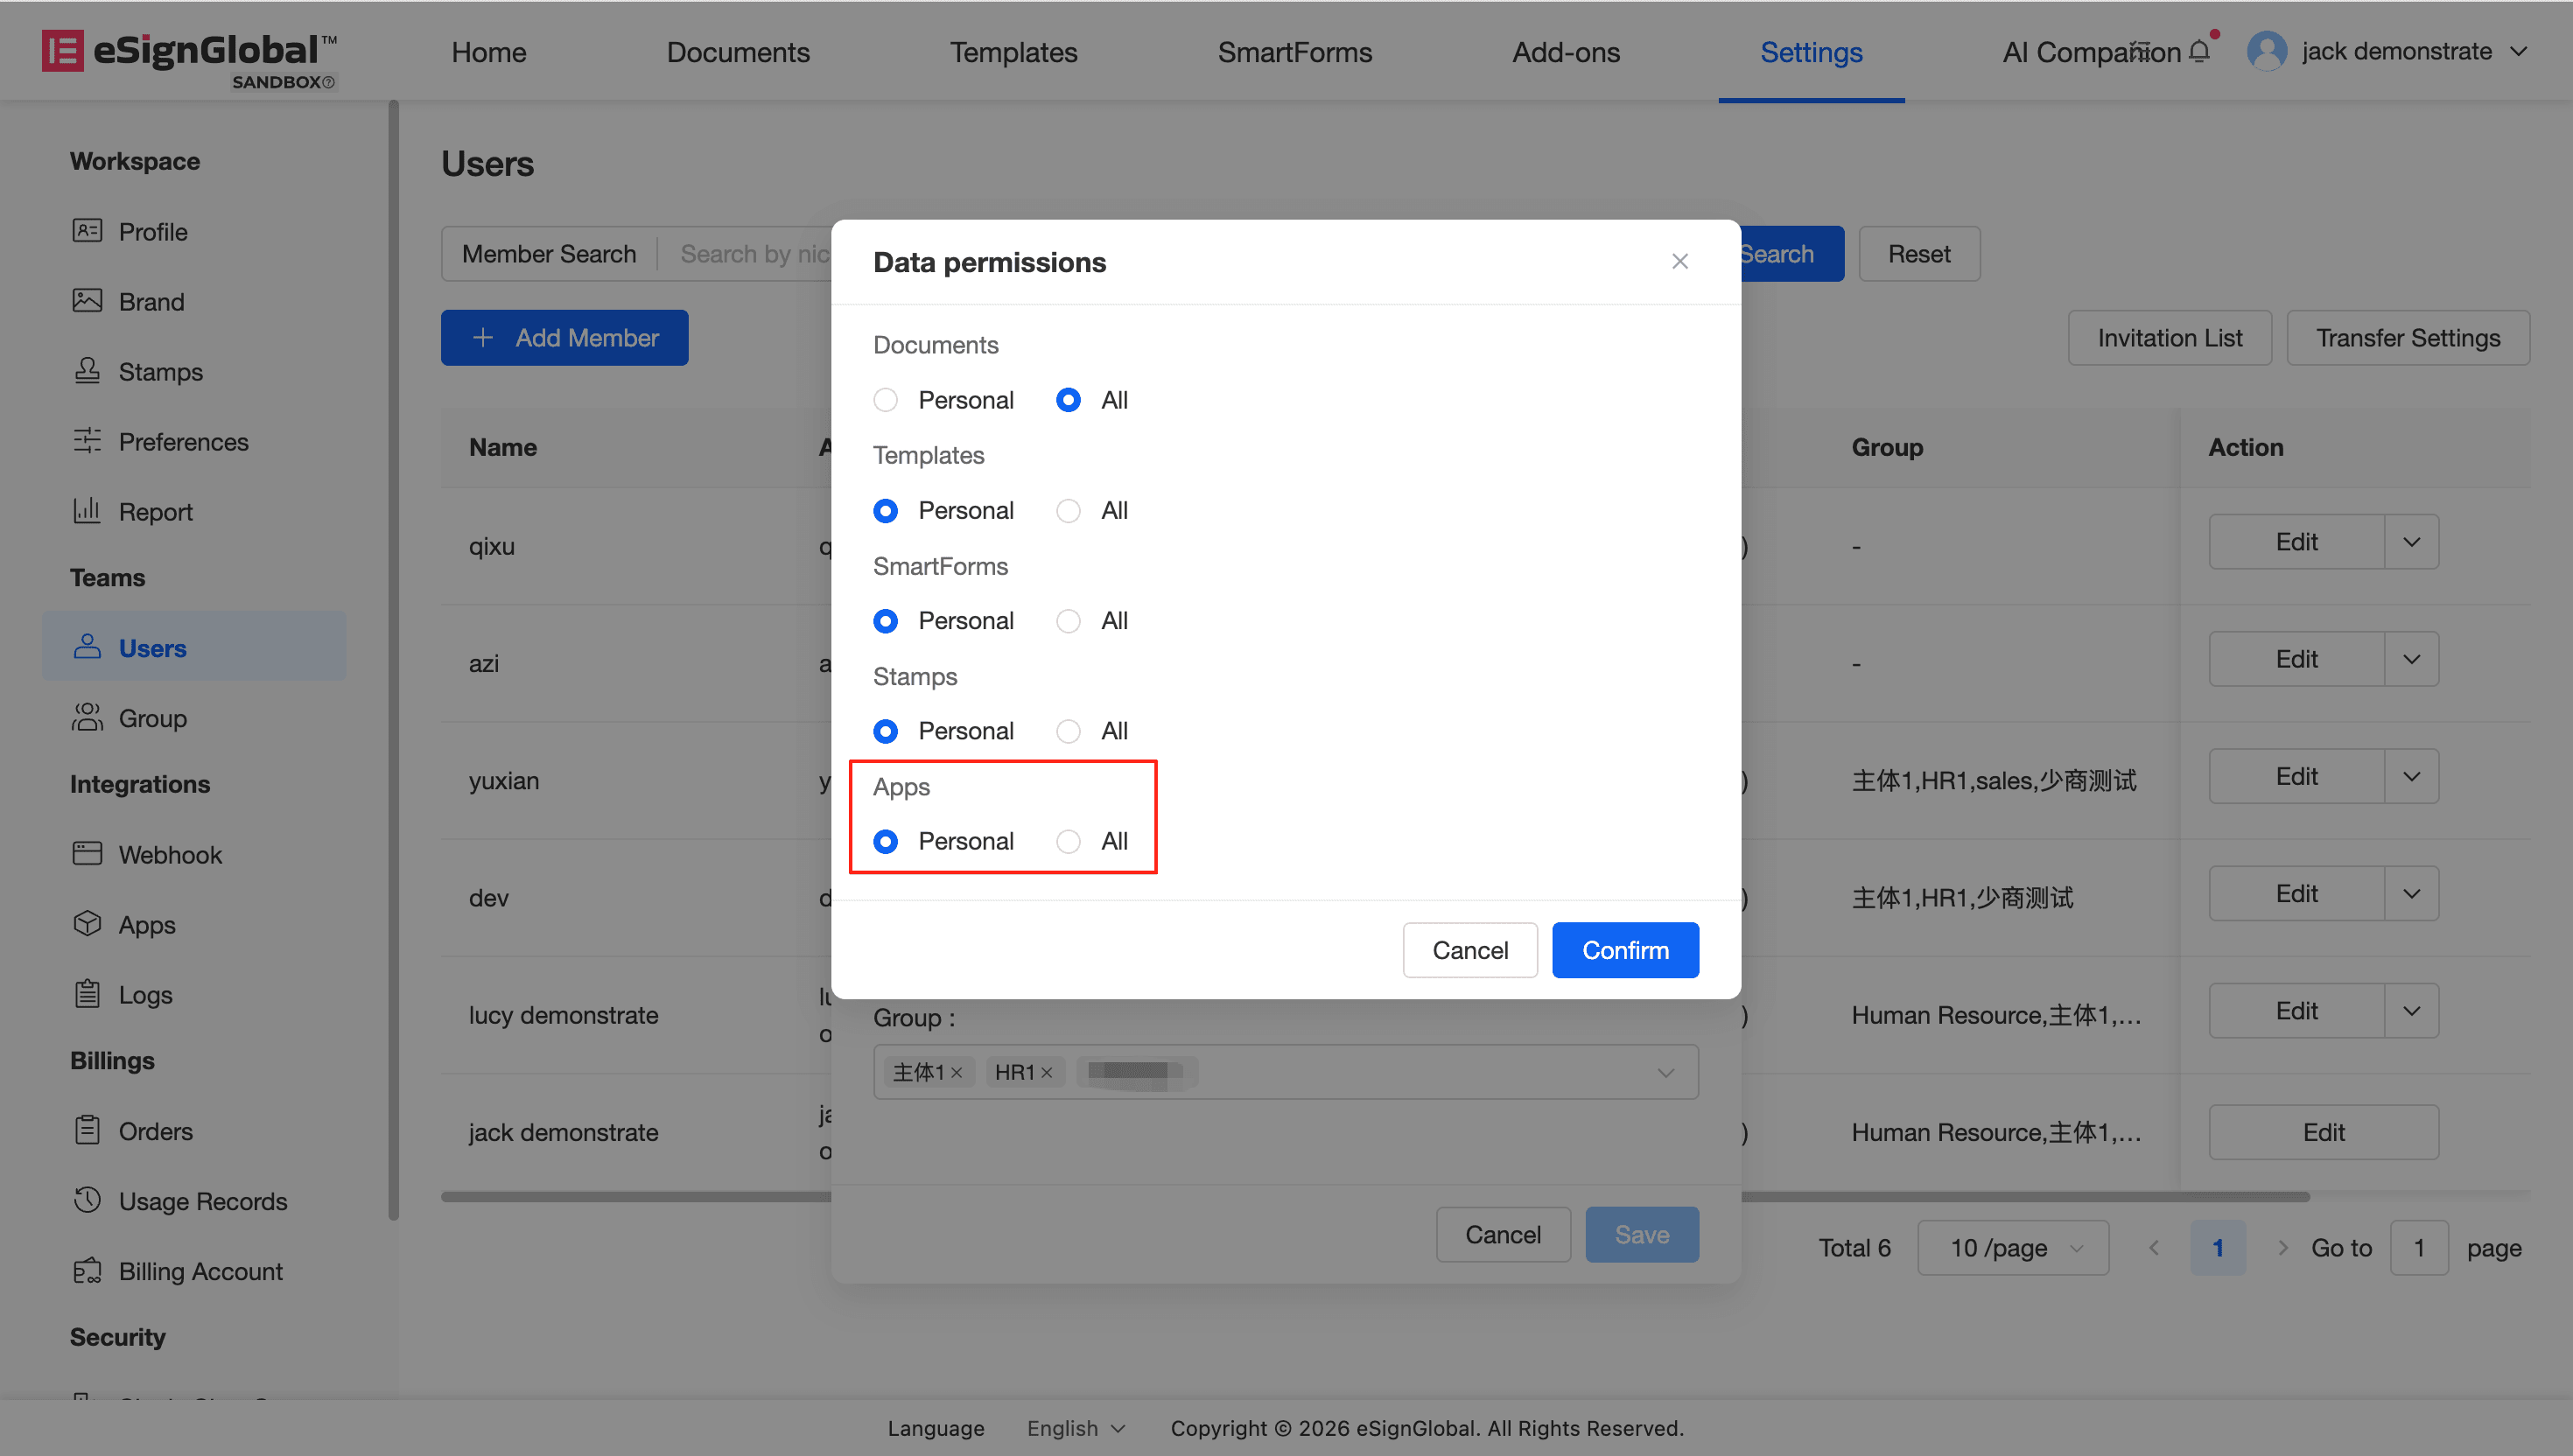The height and width of the screenshot is (1456, 2573).
Task: Close the Data permissions dialog
Action: coord(1679,261)
